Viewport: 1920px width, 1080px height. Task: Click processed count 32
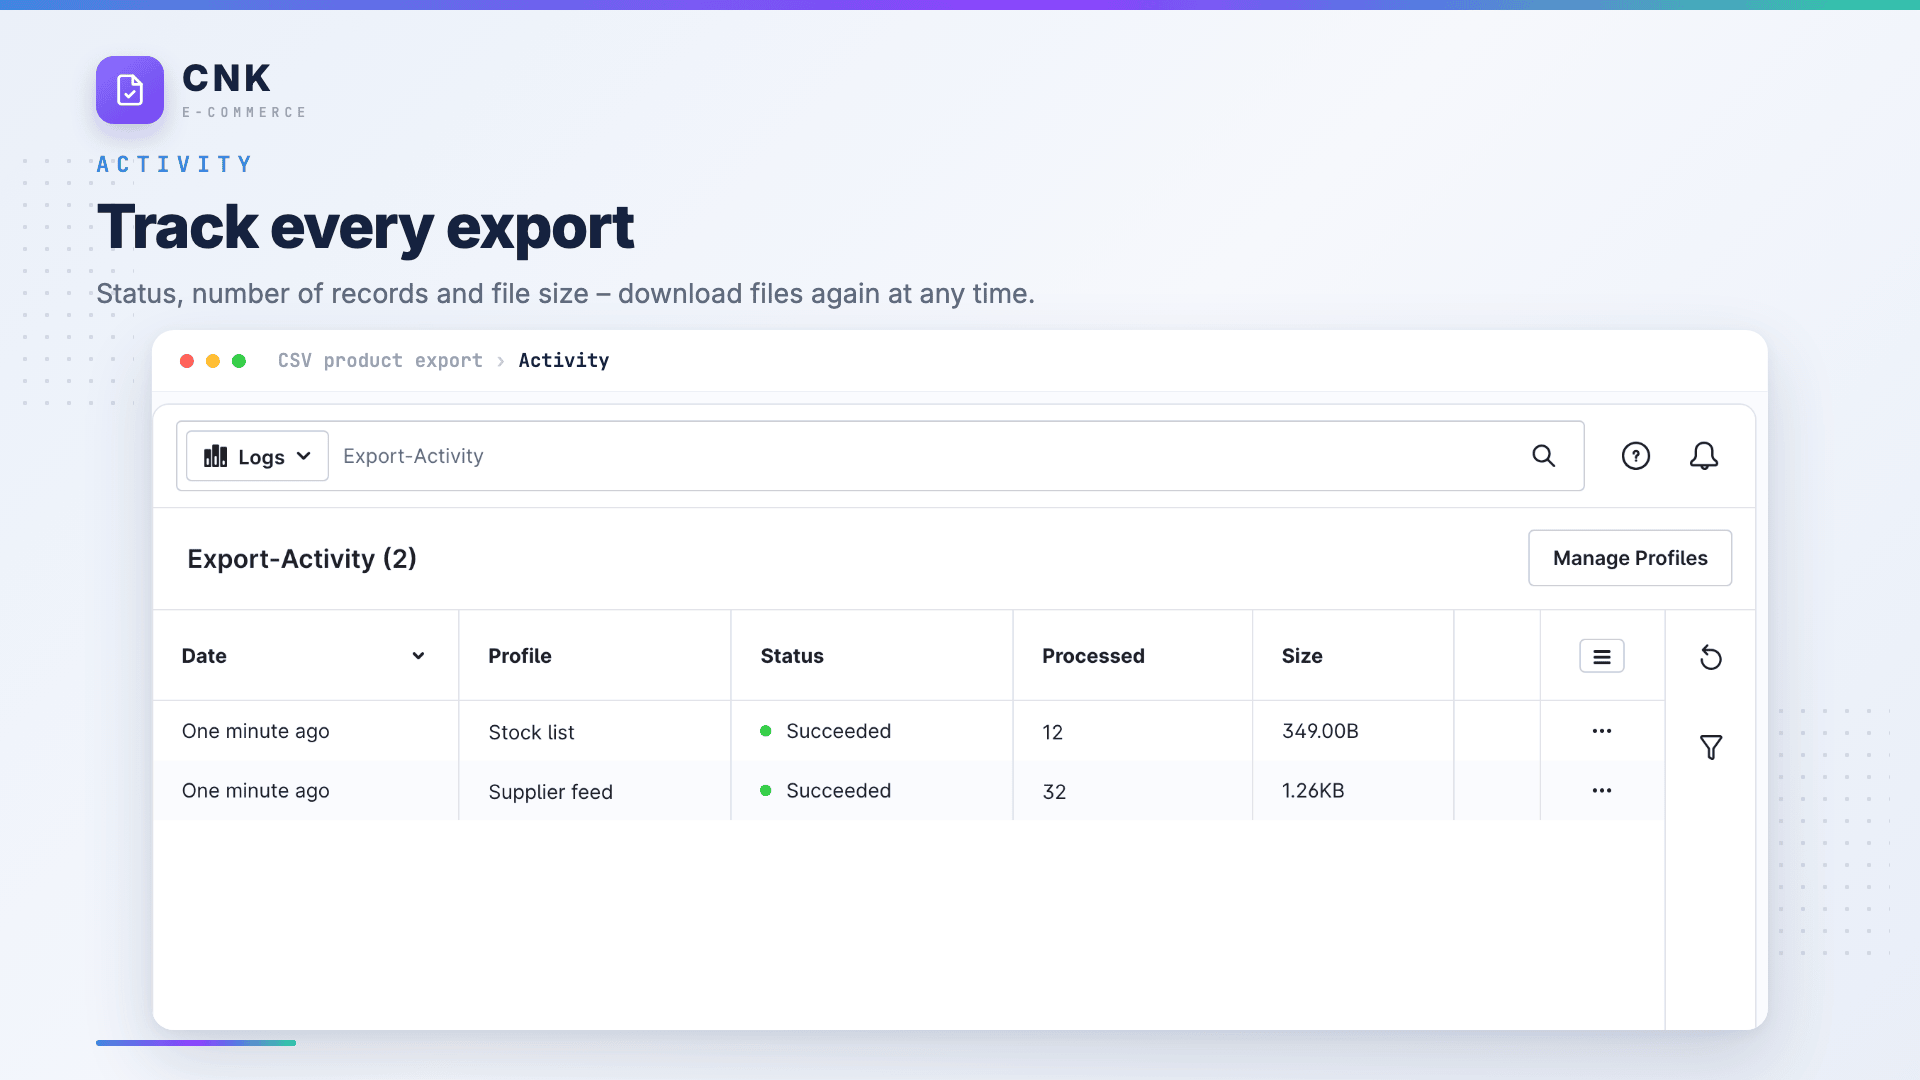[1054, 792]
